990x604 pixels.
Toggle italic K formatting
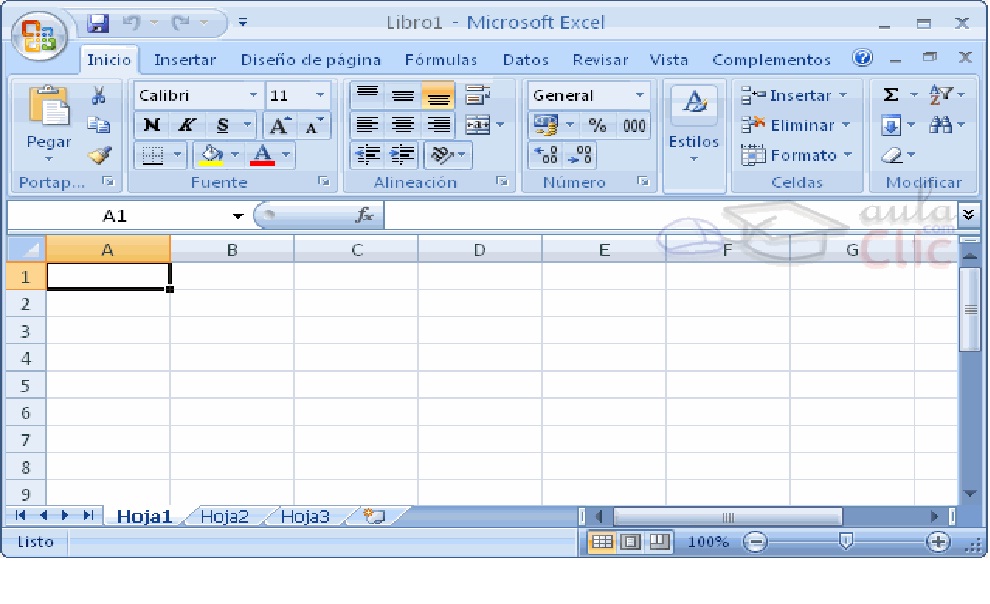point(186,125)
